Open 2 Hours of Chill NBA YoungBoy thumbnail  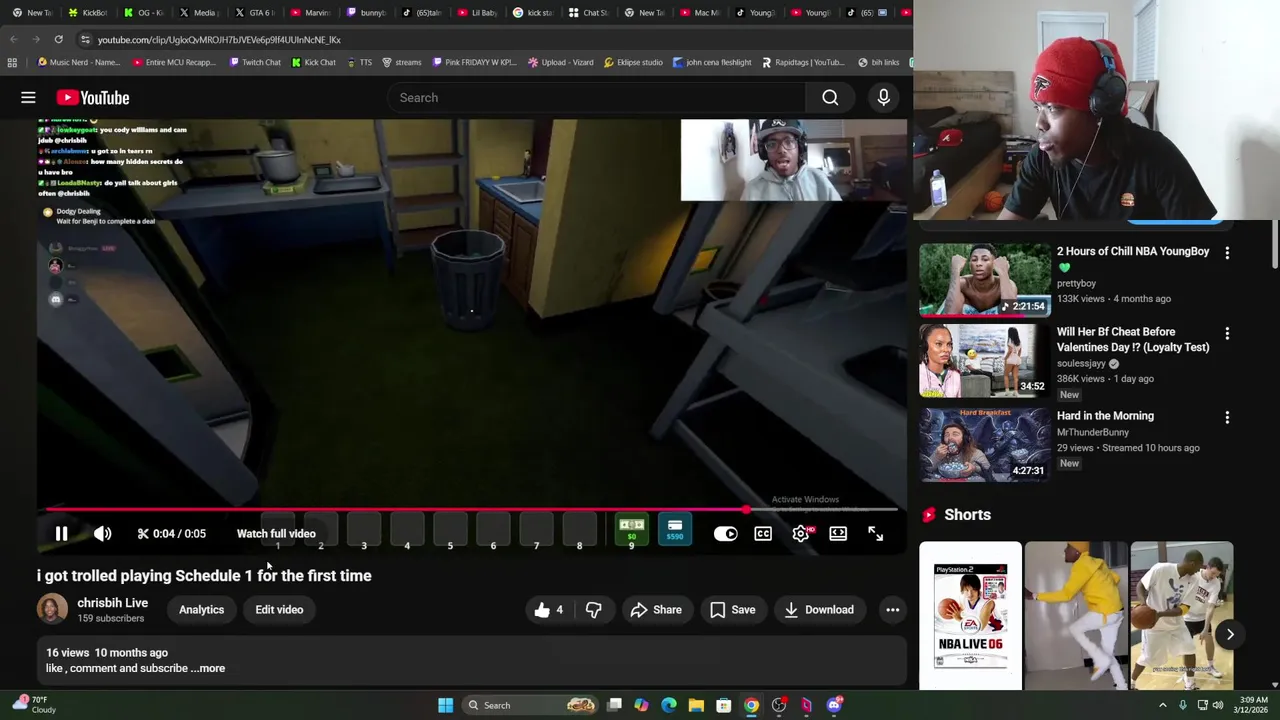[x=985, y=280]
